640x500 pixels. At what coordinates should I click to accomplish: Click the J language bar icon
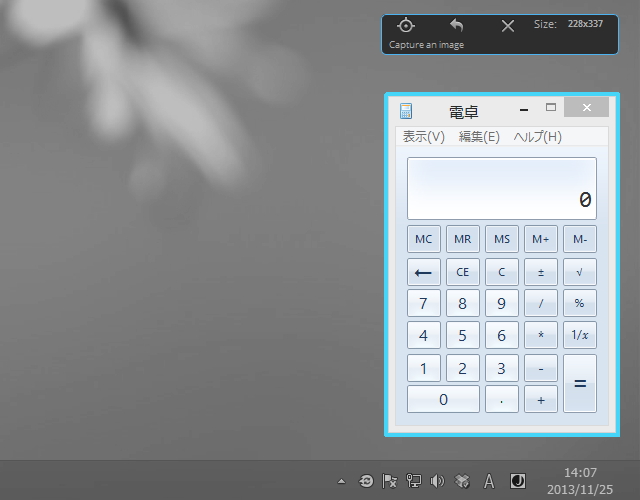pos(518,481)
